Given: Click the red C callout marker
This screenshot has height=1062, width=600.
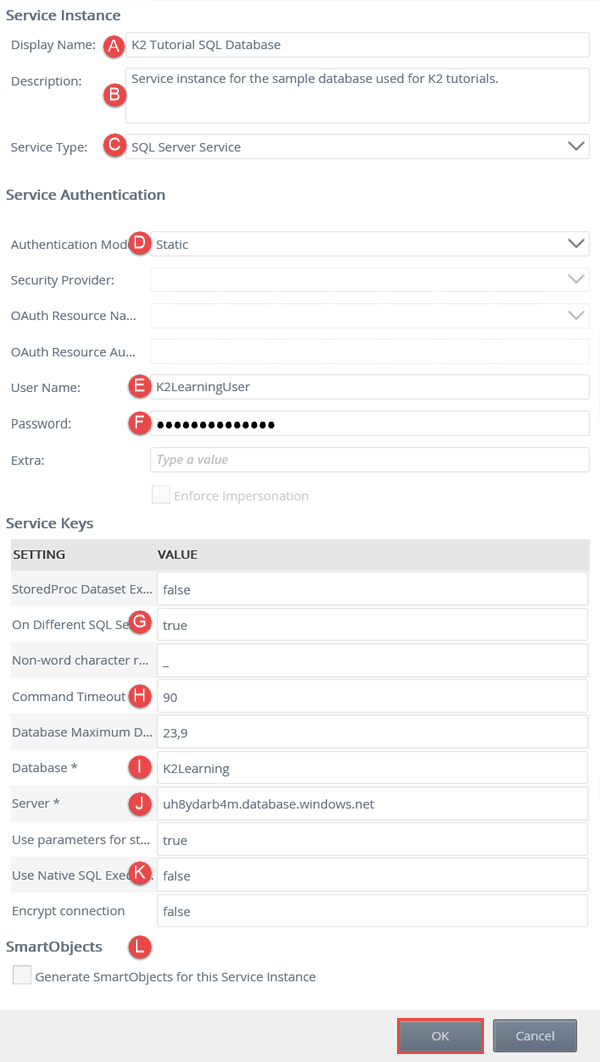Looking at the screenshot, I should [x=114, y=146].
